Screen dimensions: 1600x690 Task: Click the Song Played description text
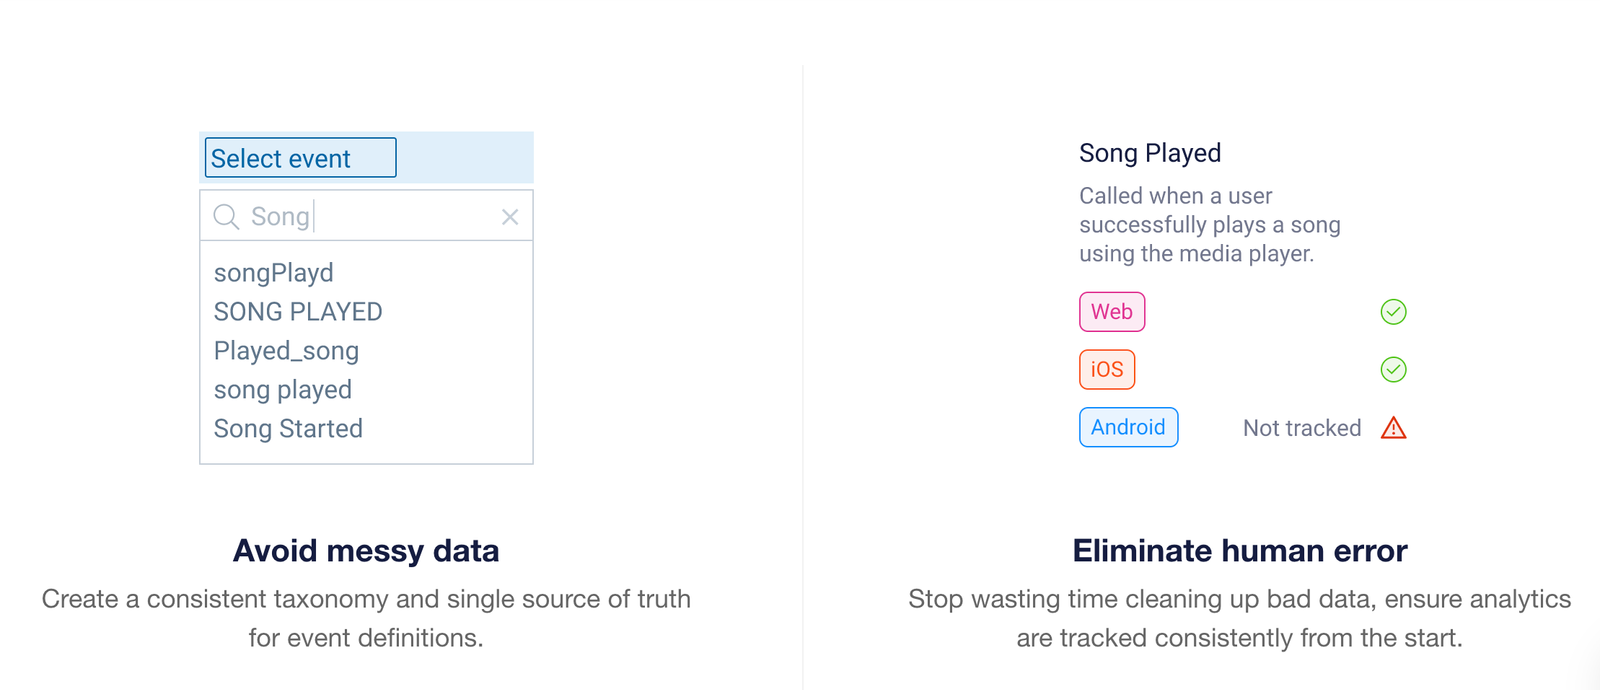(x=1210, y=225)
